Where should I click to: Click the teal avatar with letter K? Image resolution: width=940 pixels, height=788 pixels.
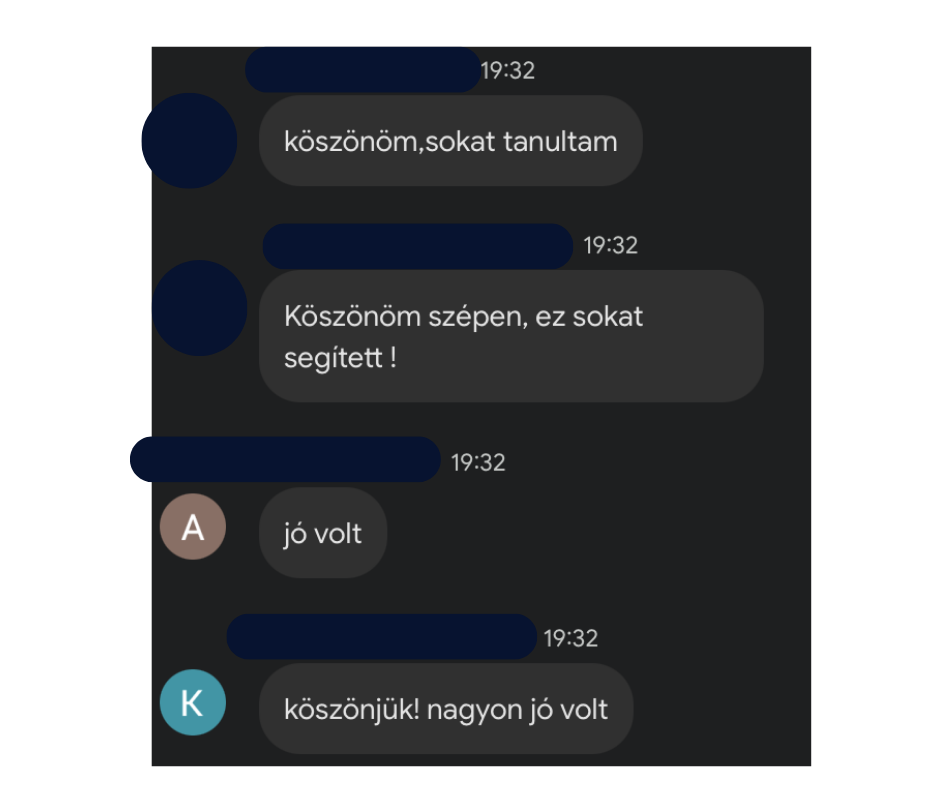coord(192,702)
